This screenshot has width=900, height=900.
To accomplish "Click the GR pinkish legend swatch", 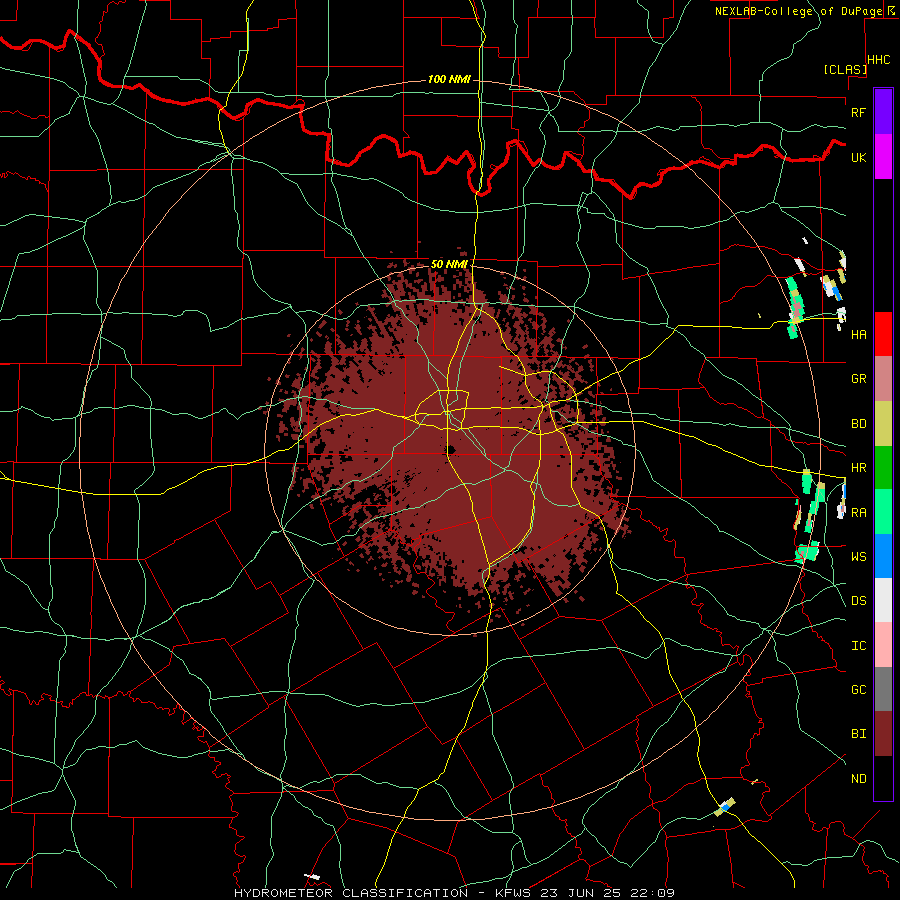I will [883, 379].
